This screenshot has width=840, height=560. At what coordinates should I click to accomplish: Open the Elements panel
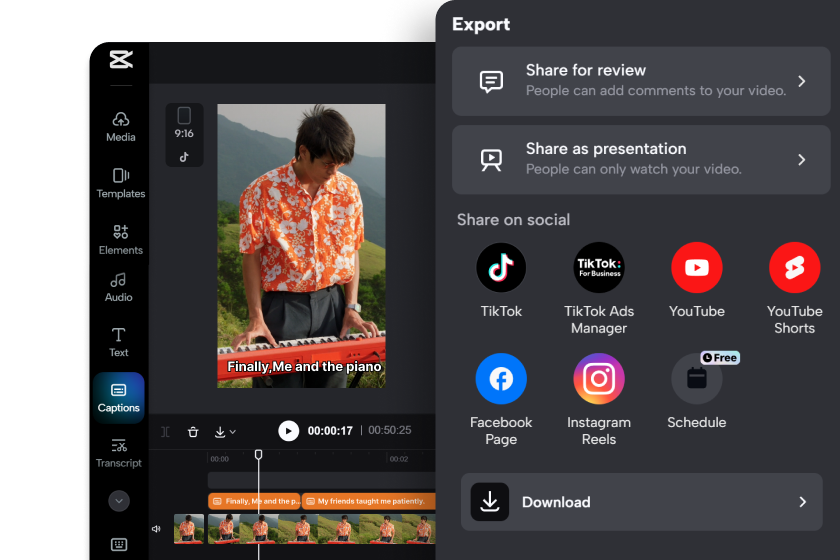tap(121, 240)
